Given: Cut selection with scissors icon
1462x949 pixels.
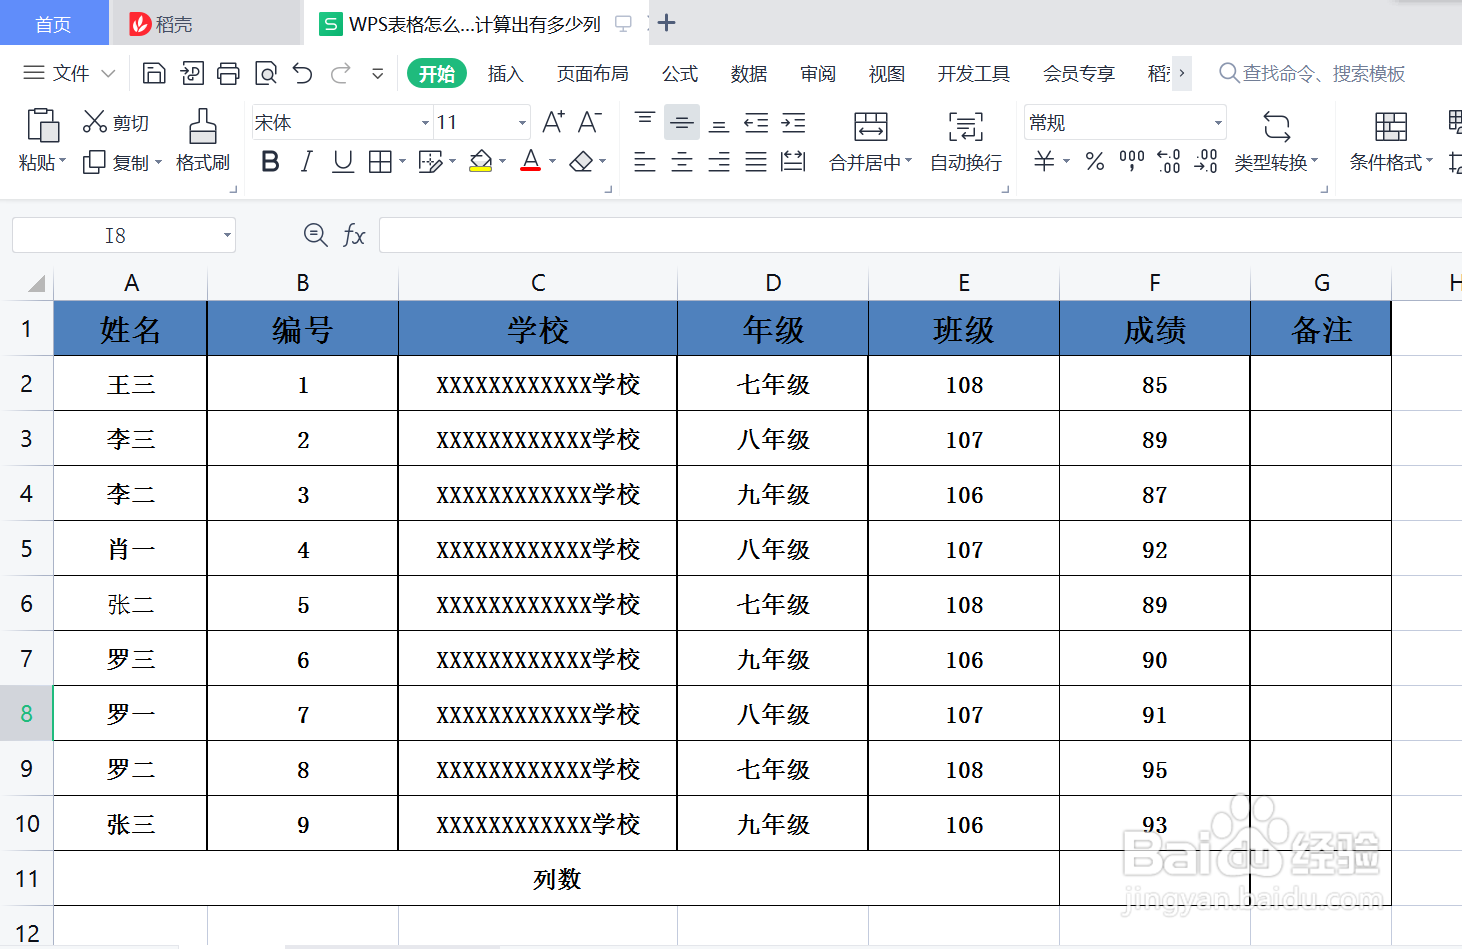Looking at the screenshot, I should pos(95,122).
